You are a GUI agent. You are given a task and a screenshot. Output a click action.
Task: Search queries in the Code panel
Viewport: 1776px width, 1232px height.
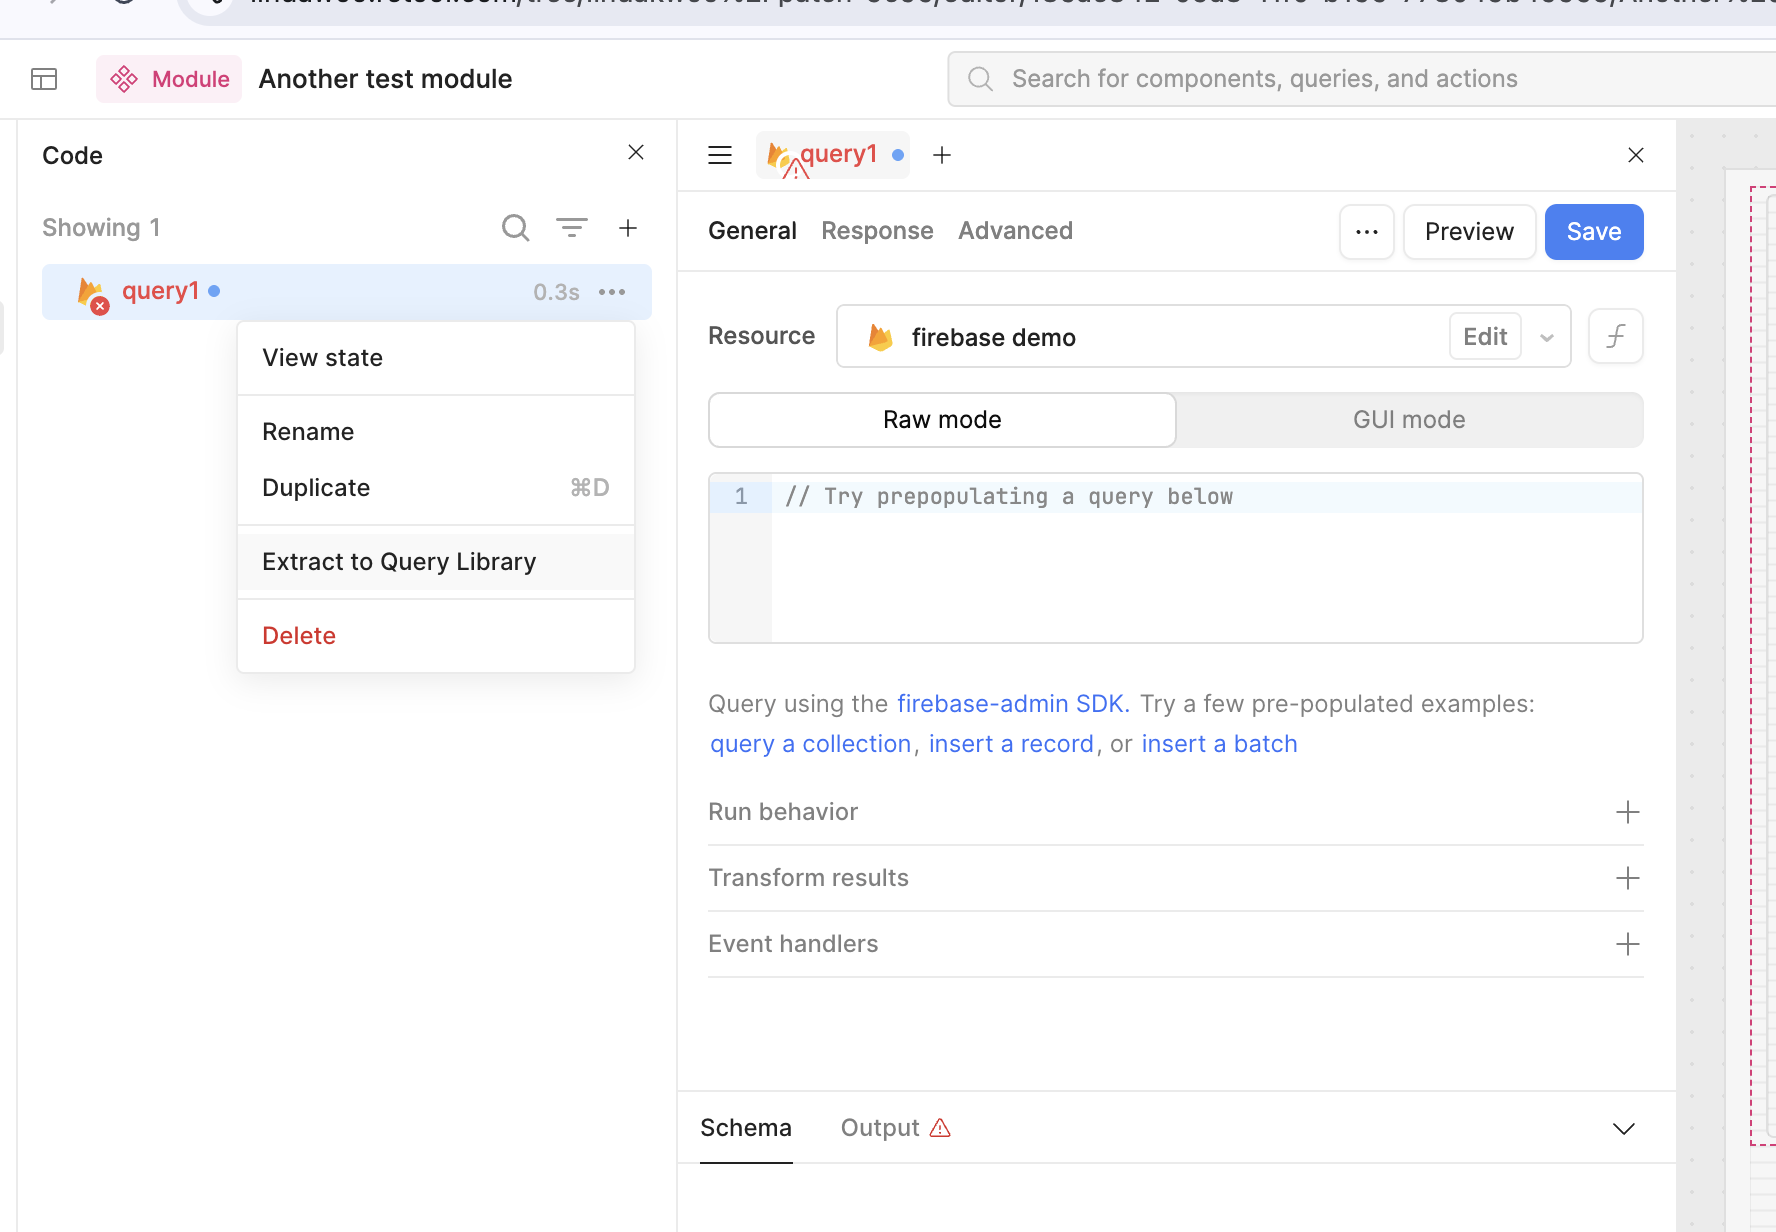coord(515,228)
